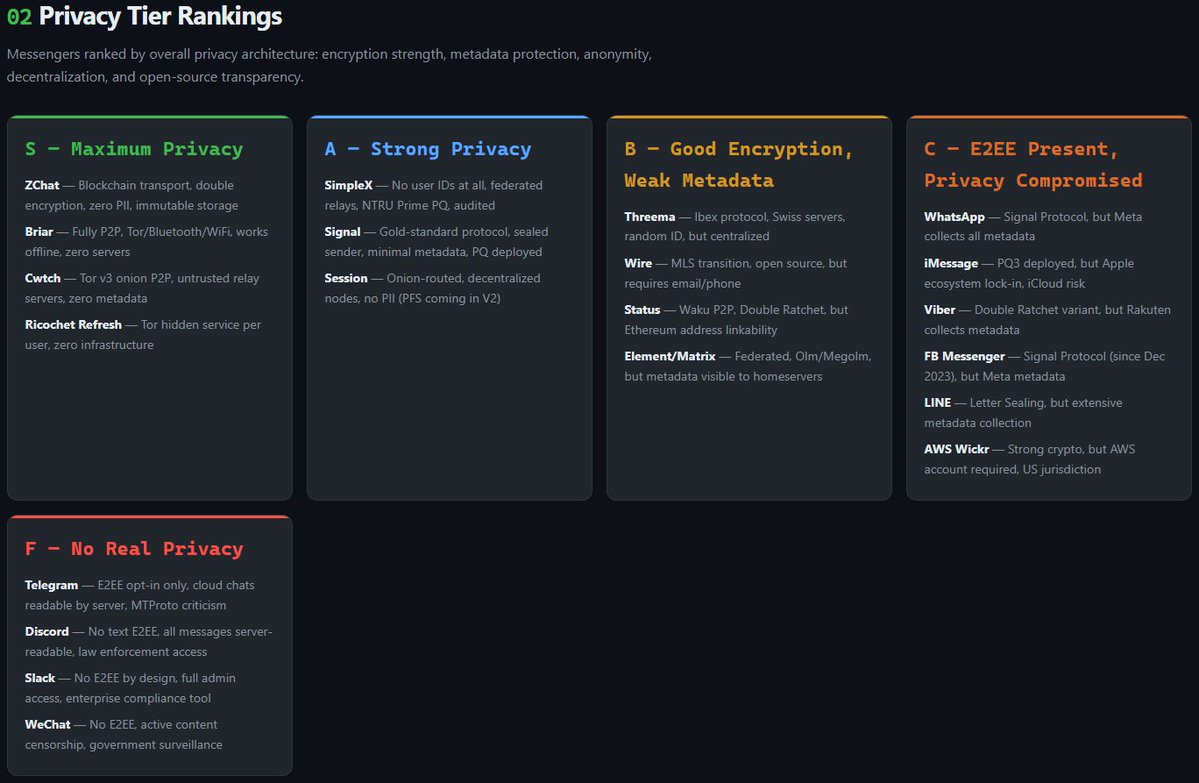Image resolution: width=1199 pixels, height=783 pixels.
Task: Click the WeChat messenger name
Action: [47, 725]
